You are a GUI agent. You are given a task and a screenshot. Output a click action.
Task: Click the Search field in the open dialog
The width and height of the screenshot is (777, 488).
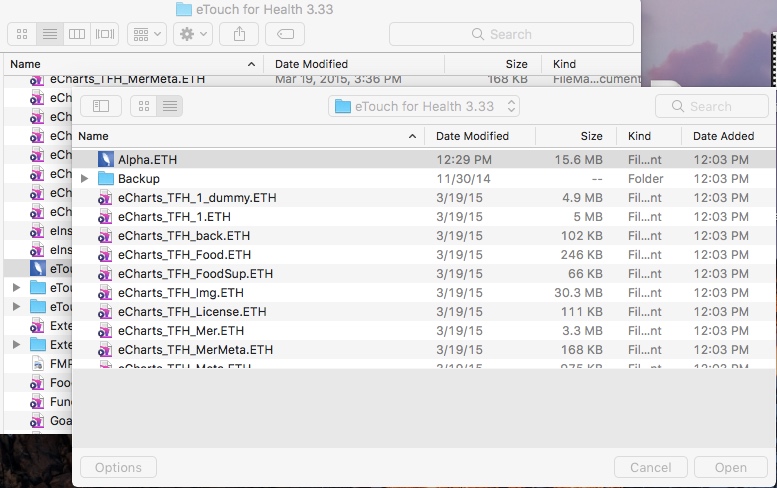pyautogui.click(x=712, y=106)
